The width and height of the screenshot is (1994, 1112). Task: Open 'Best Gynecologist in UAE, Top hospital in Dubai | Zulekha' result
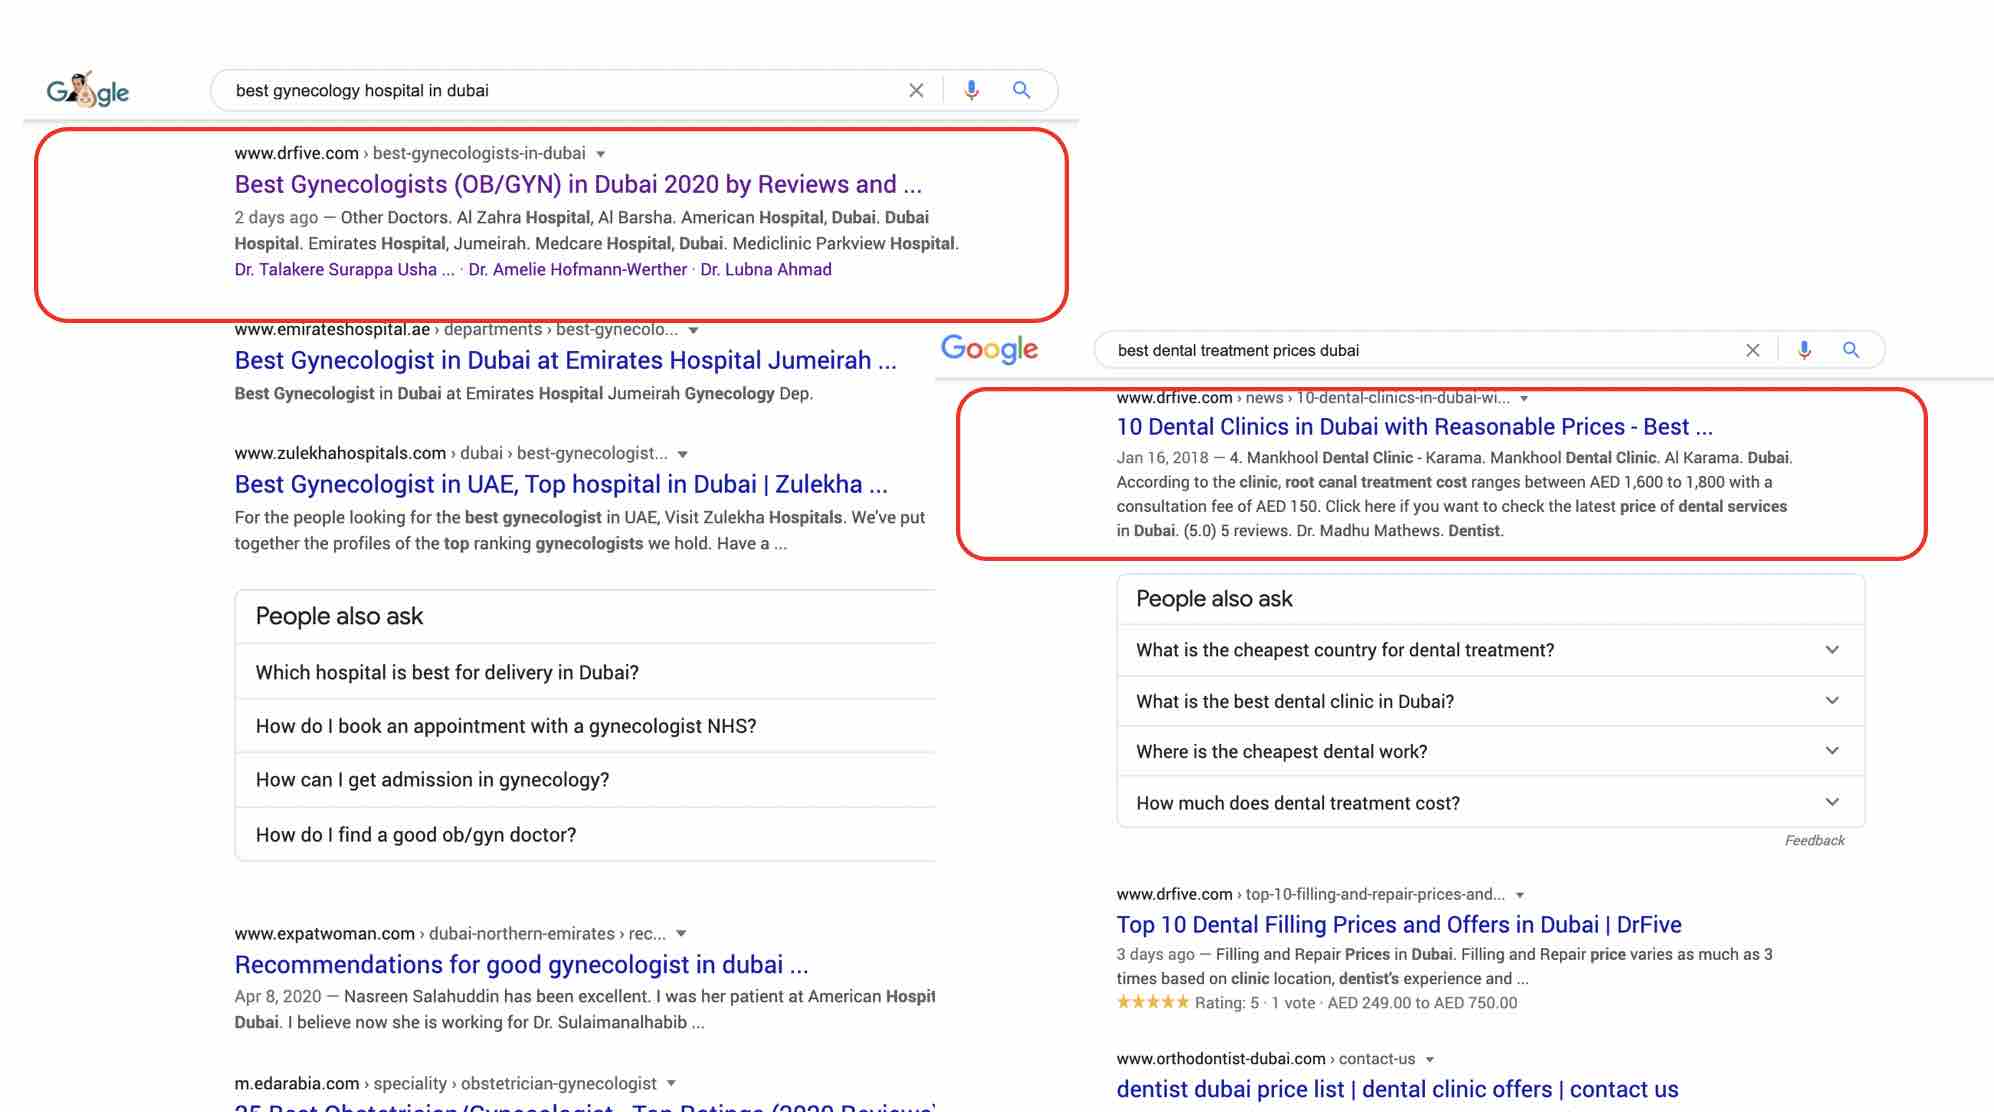[561, 484]
